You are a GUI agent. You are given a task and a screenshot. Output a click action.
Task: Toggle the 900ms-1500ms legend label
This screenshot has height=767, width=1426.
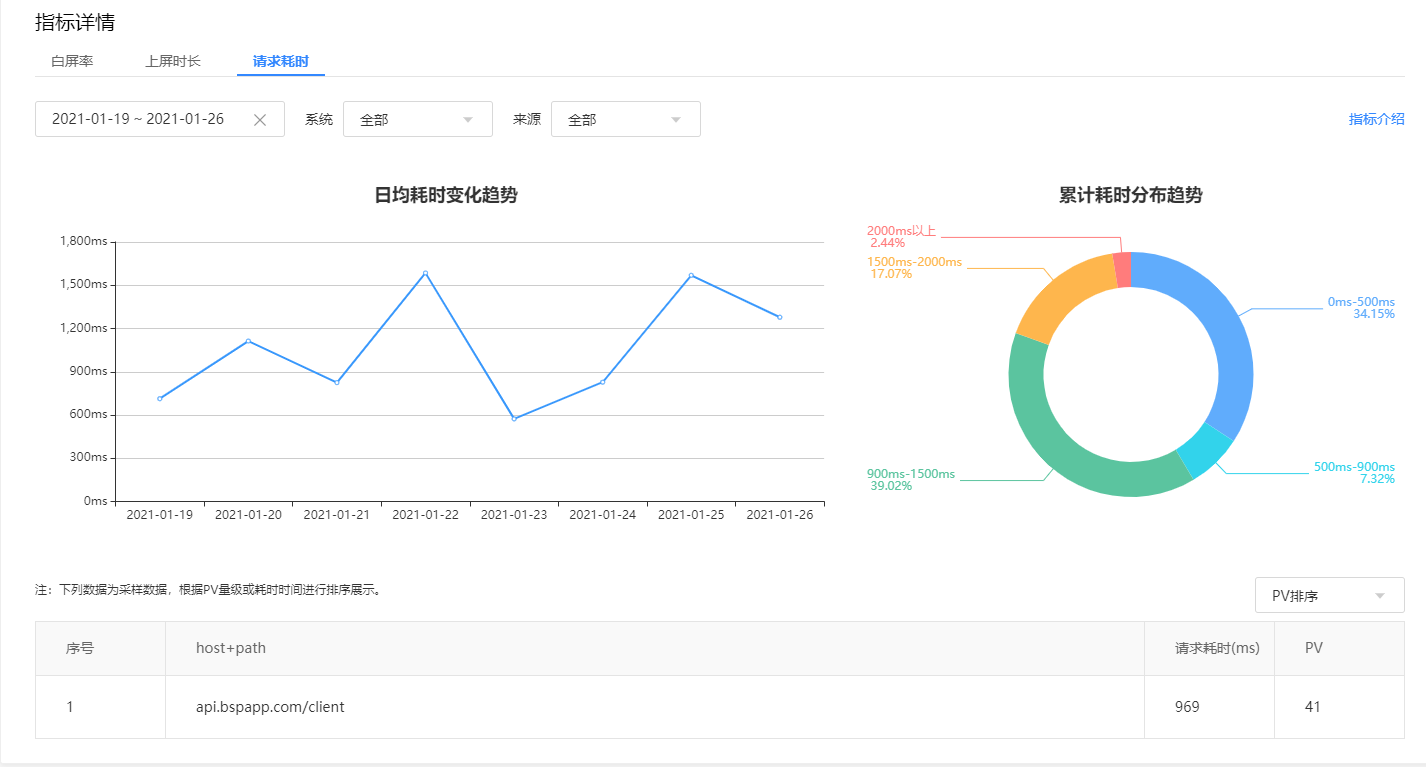(910, 474)
